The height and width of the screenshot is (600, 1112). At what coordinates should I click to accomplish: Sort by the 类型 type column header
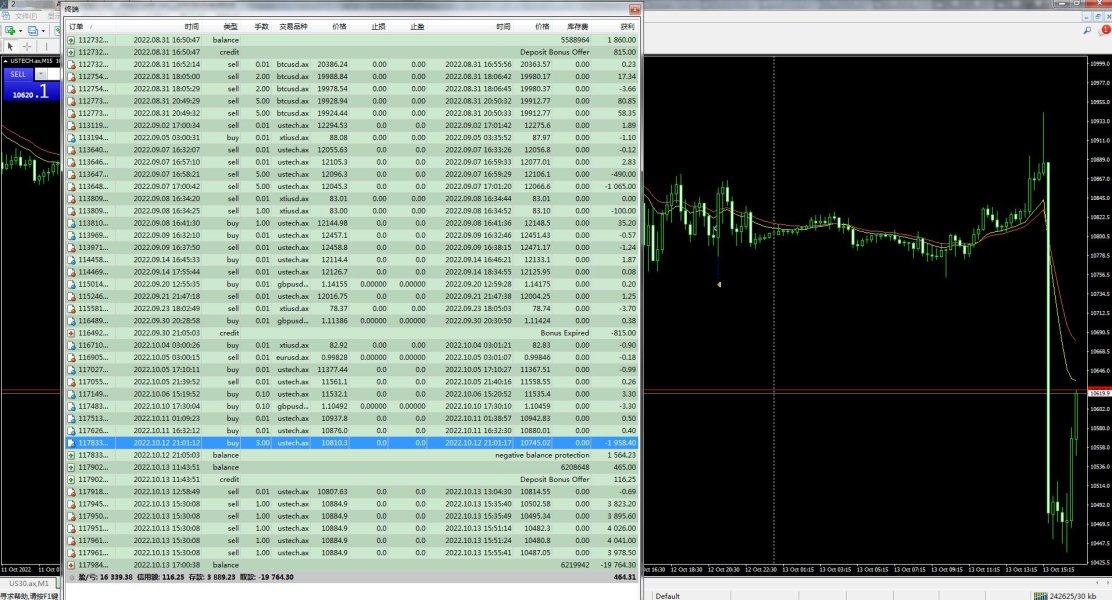(x=230, y=26)
